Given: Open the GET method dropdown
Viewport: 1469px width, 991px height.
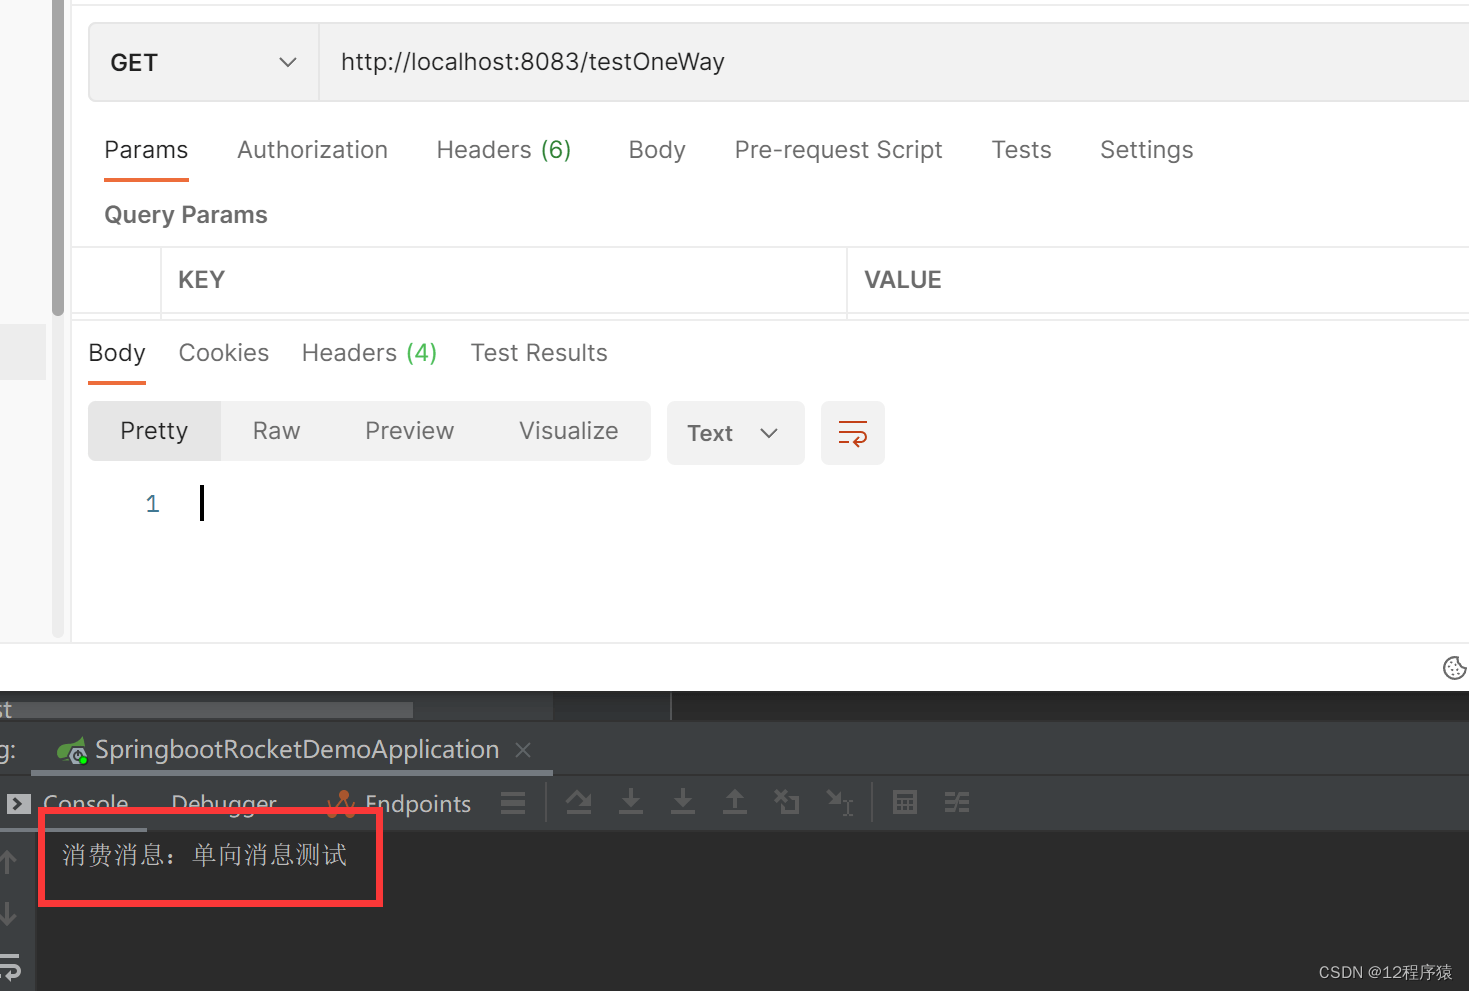Looking at the screenshot, I should click(203, 63).
